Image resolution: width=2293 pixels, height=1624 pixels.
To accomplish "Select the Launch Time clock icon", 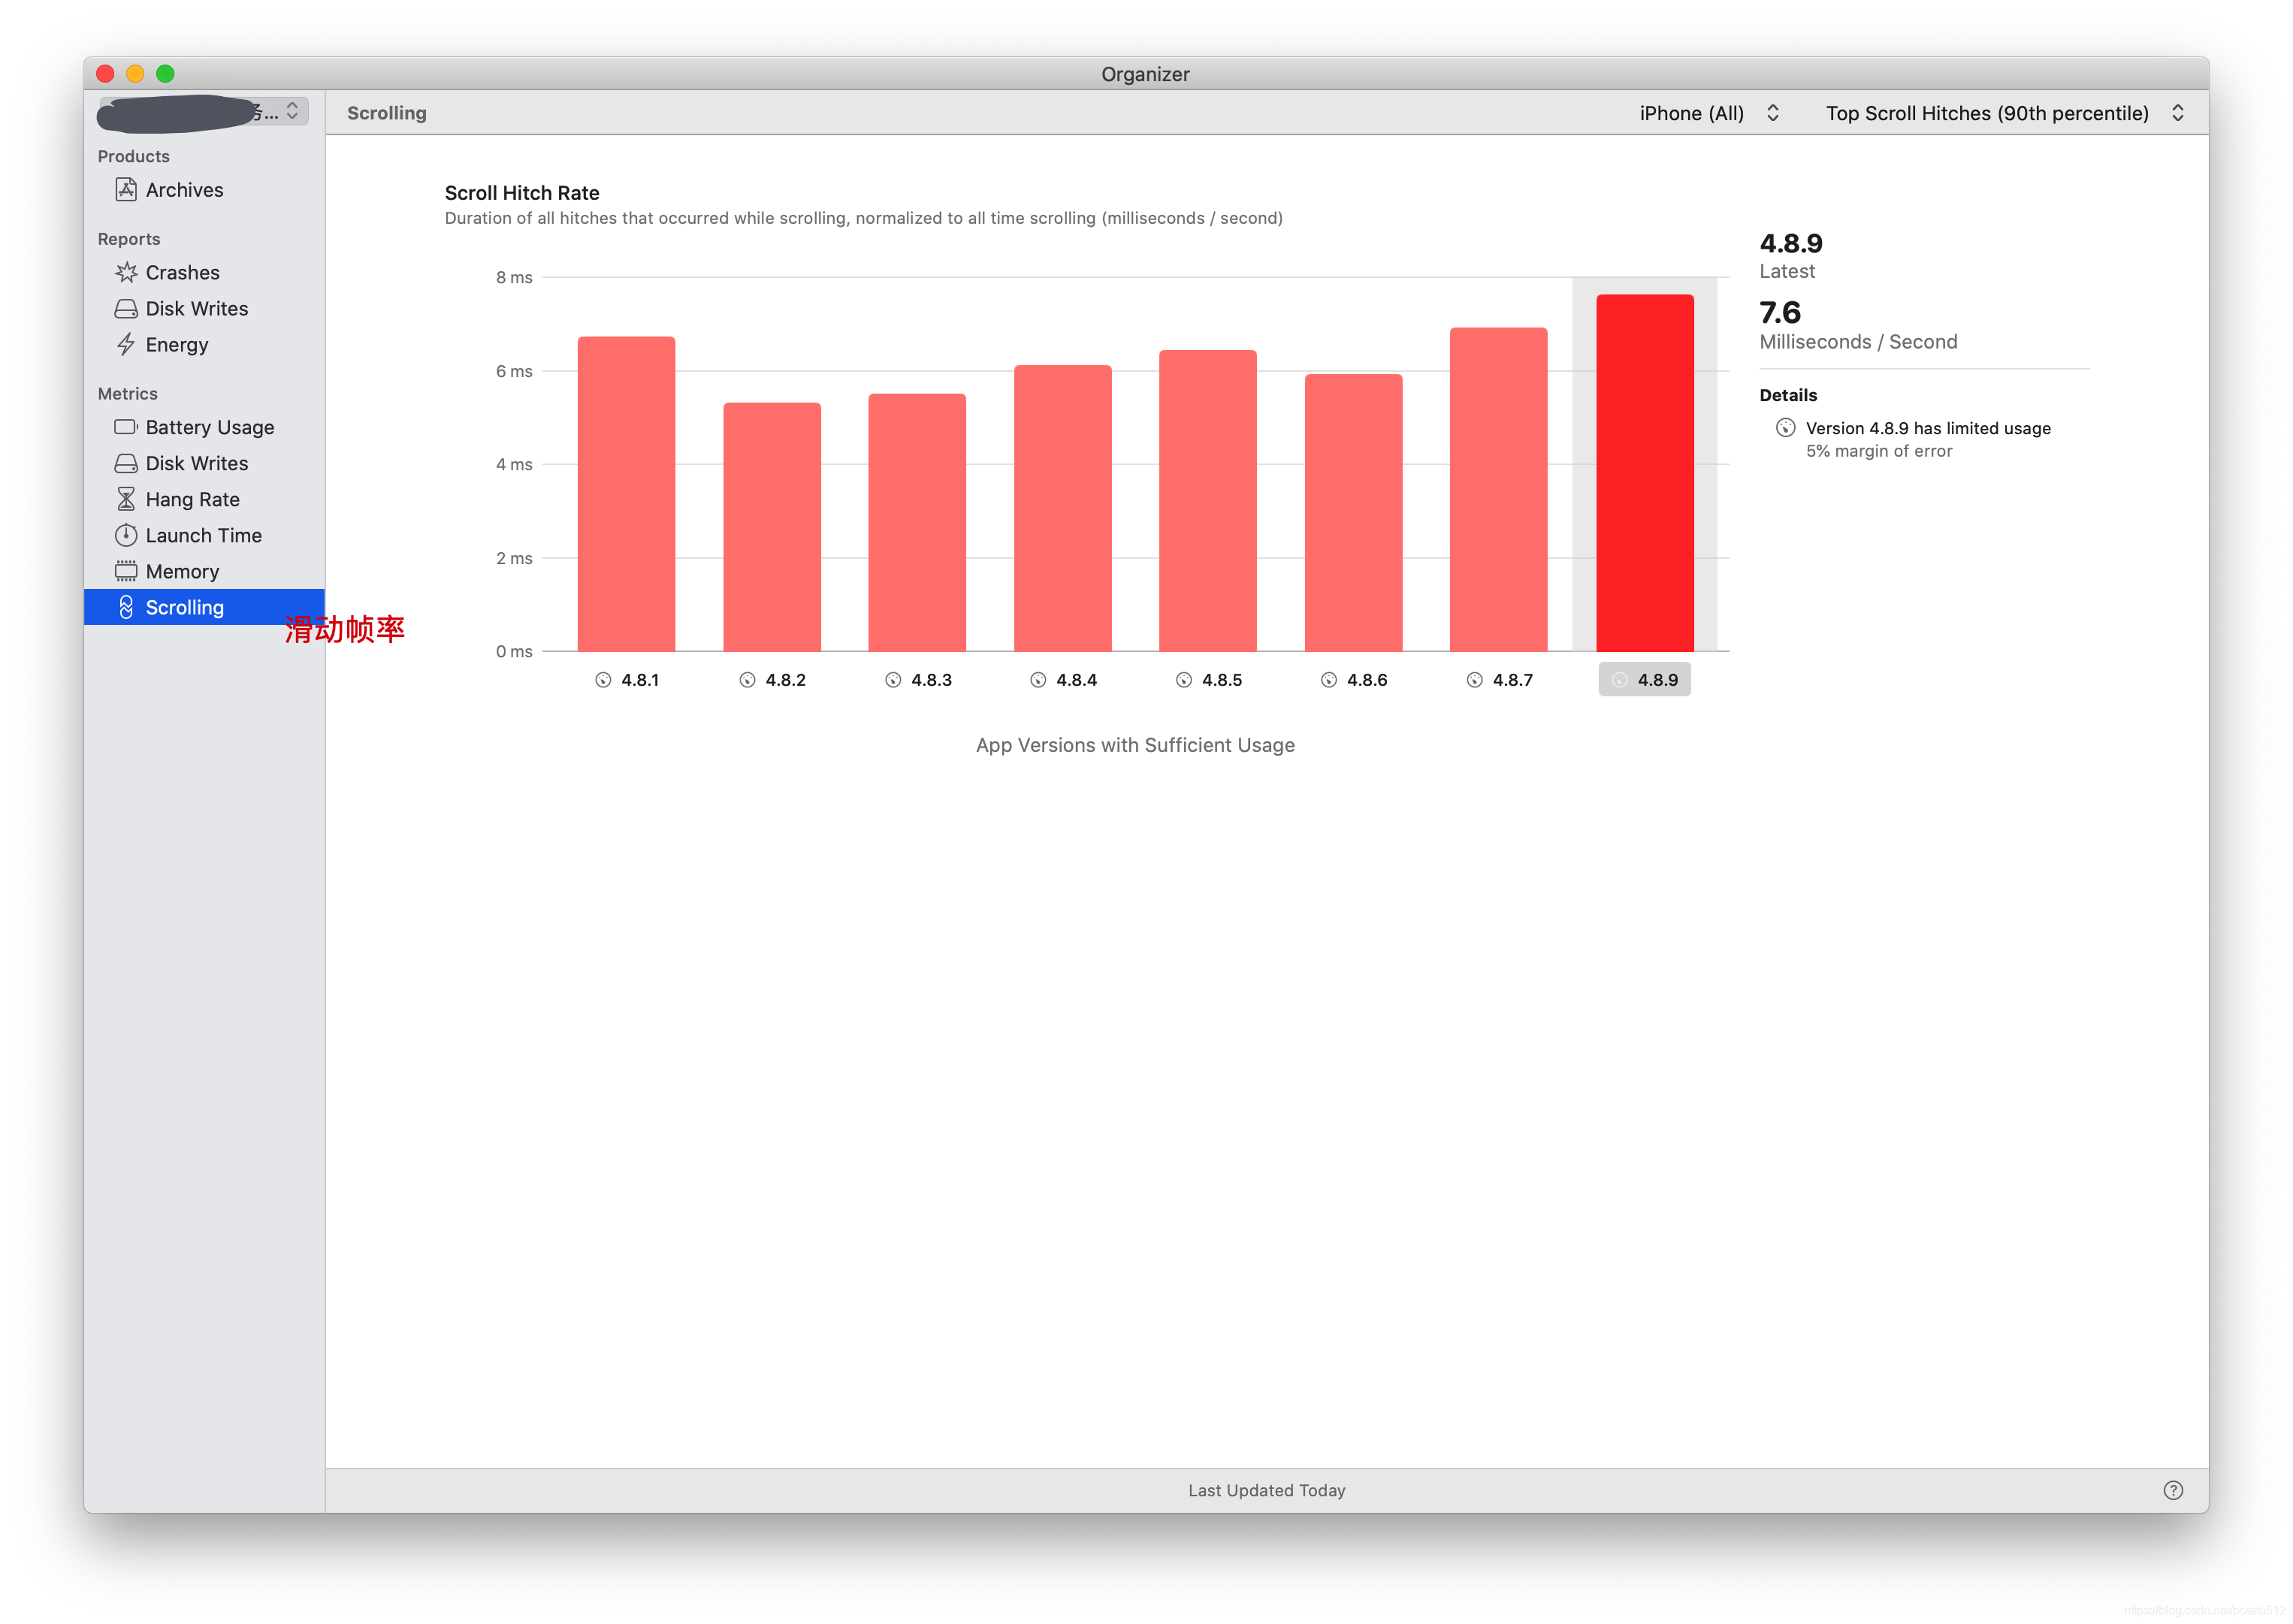I will click(x=126, y=535).
